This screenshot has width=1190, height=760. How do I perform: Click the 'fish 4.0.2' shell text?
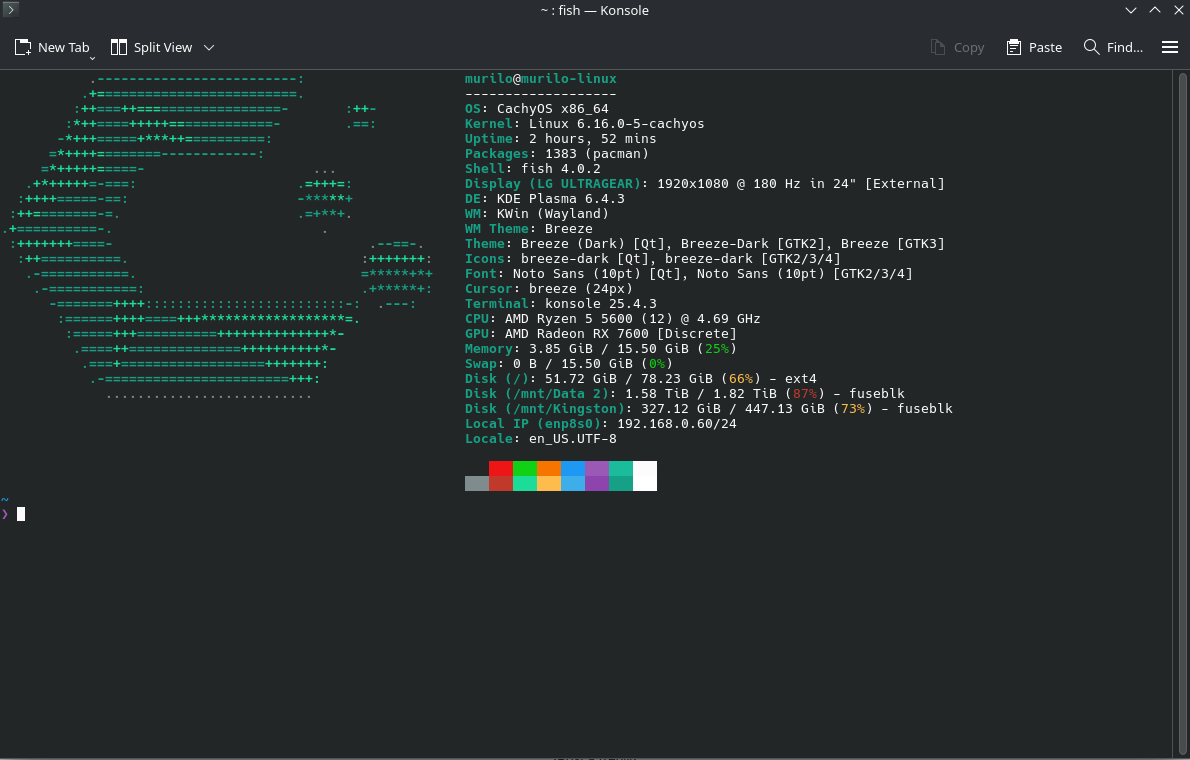click(560, 169)
